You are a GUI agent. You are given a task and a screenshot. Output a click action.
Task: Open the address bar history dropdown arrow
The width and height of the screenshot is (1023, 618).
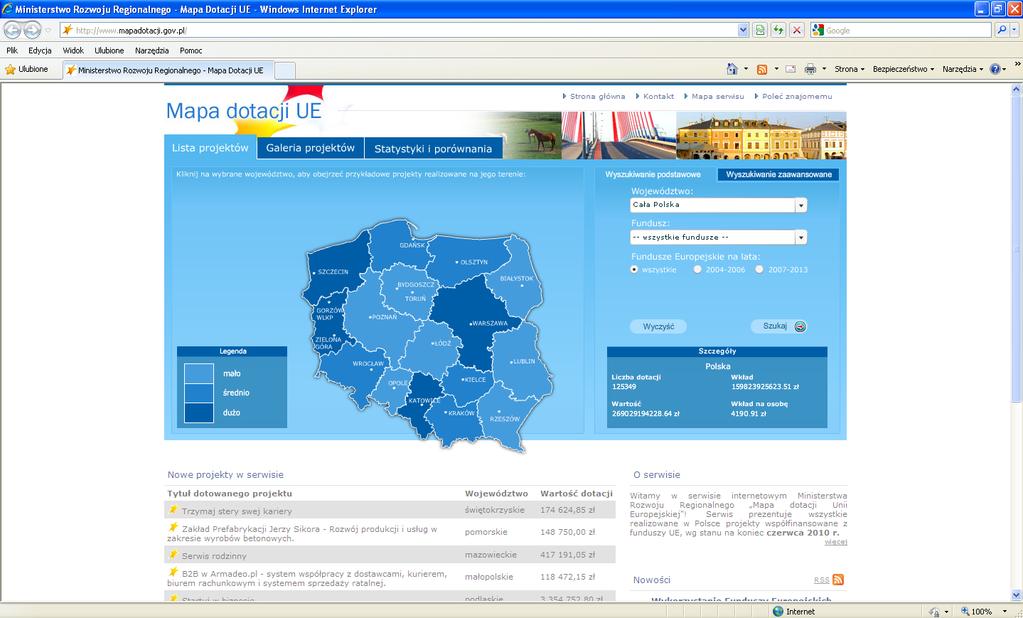click(743, 30)
